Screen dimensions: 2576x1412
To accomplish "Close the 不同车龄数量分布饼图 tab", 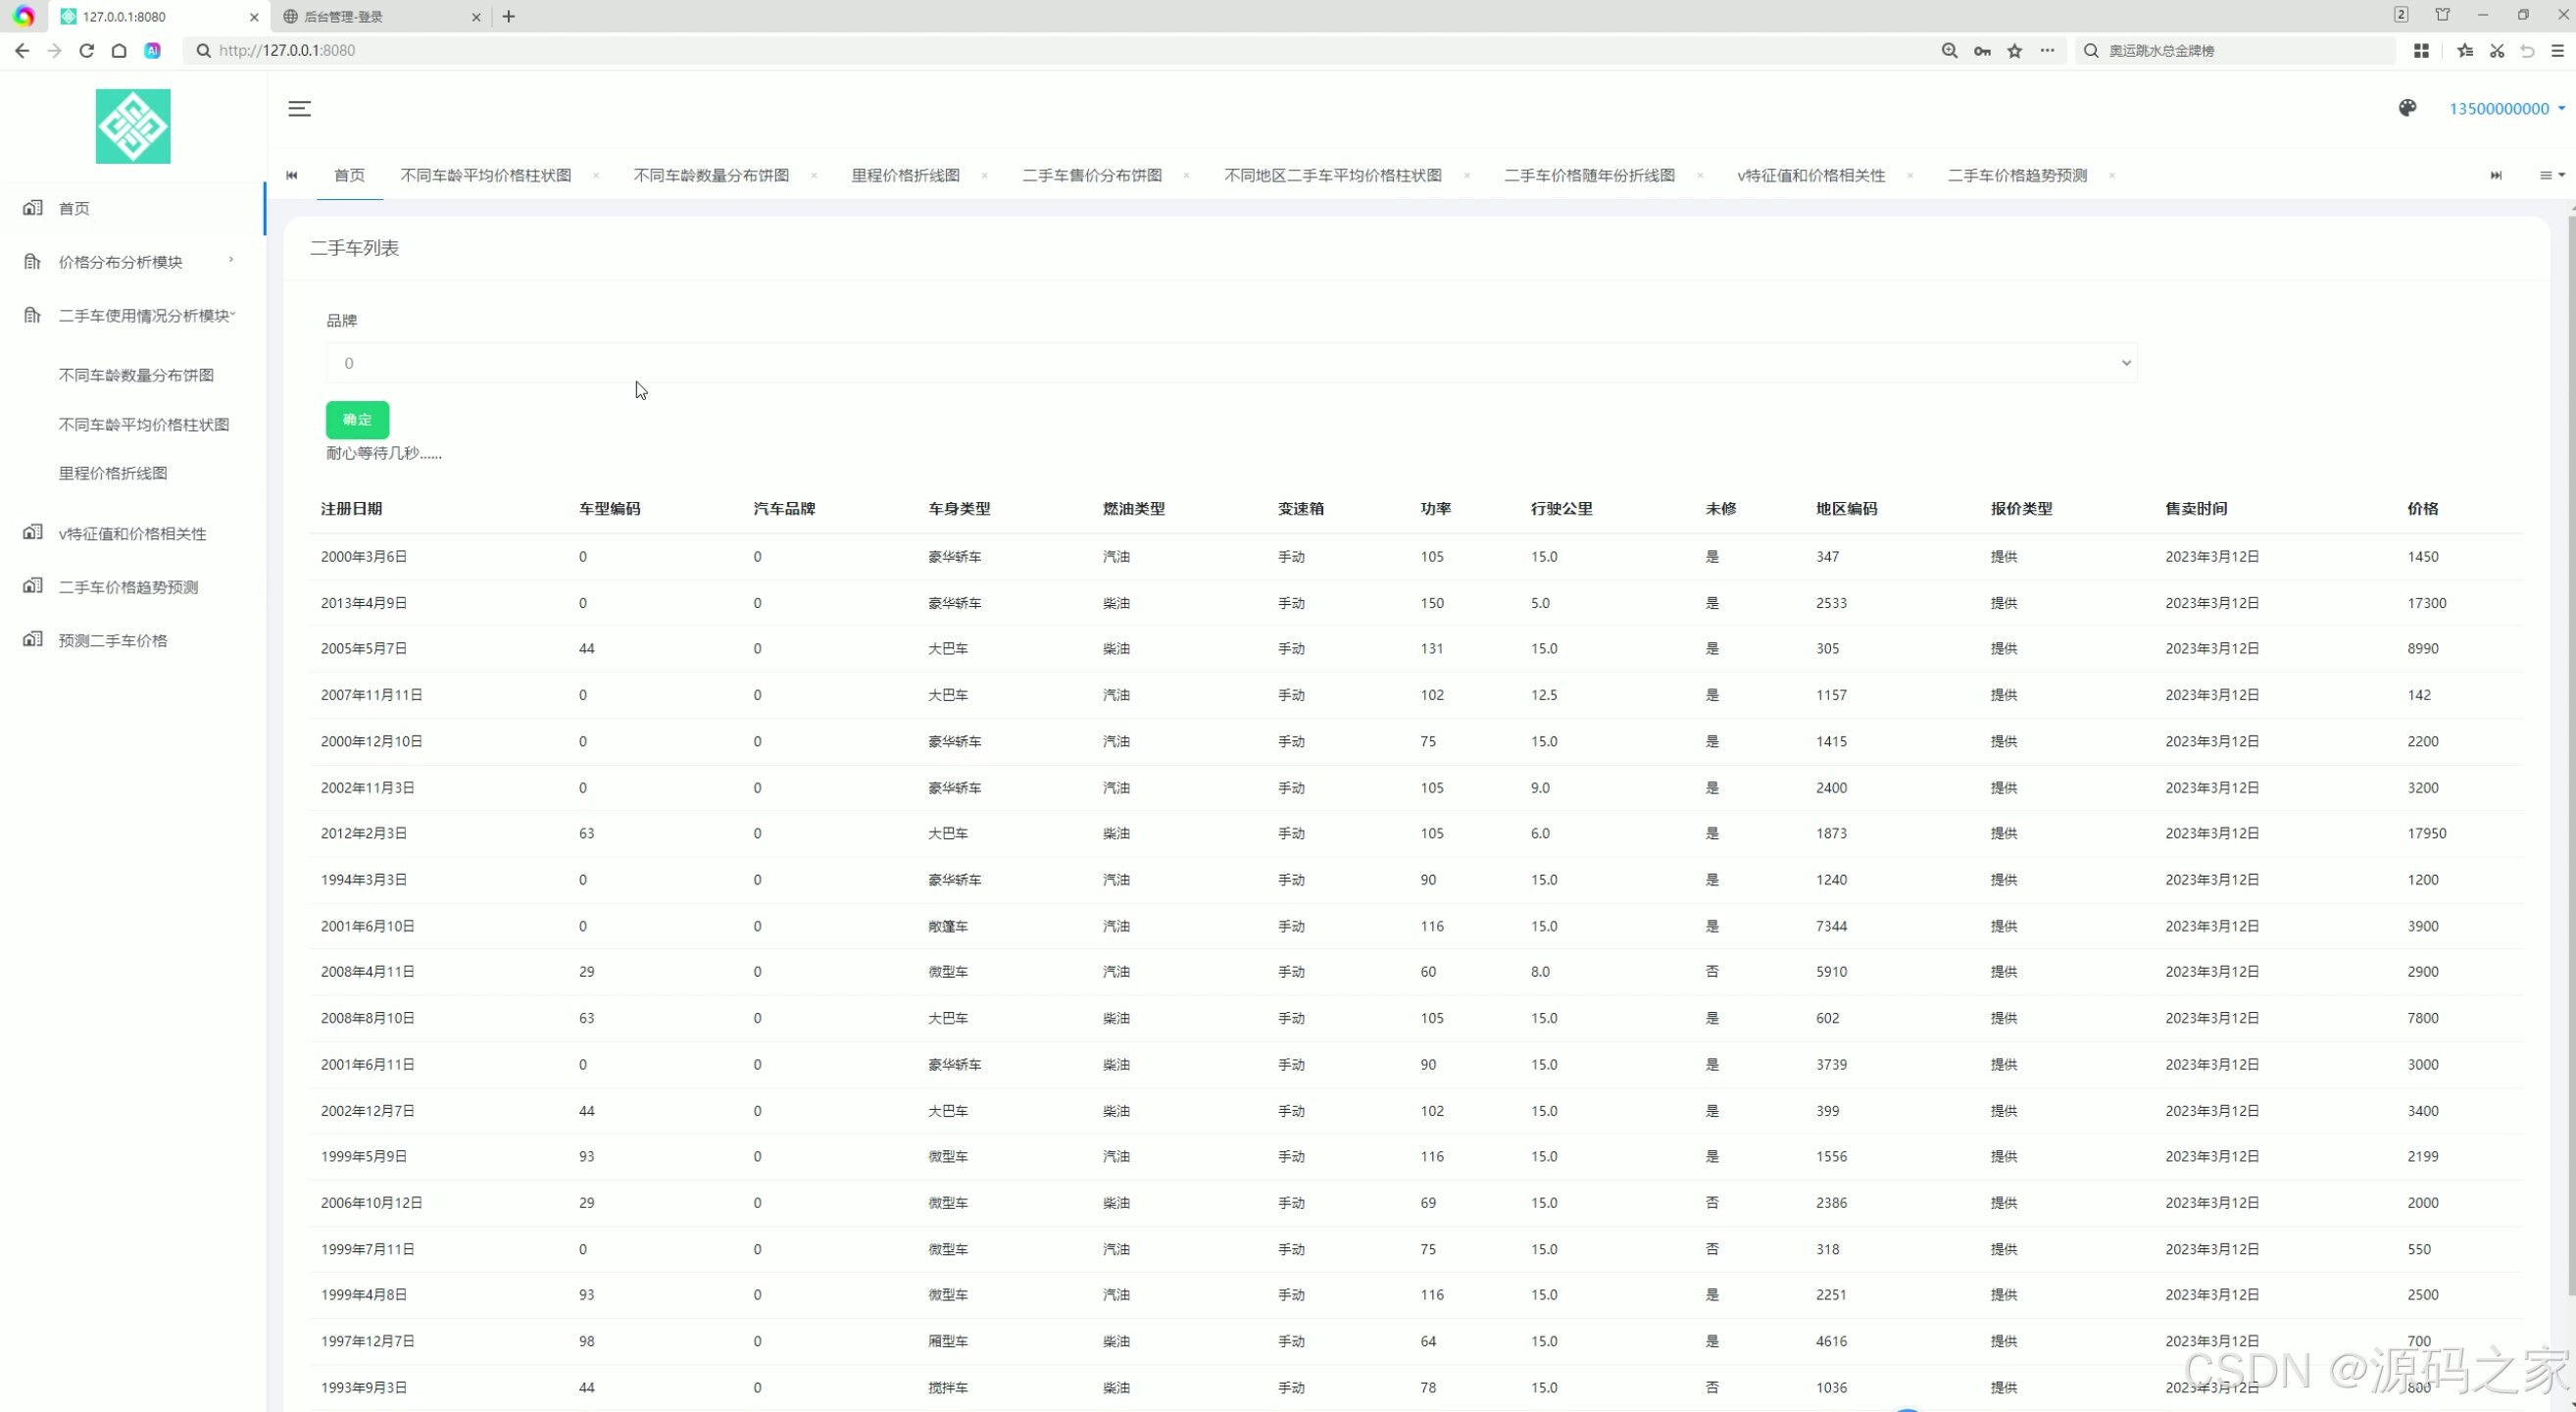I will (x=814, y=175).
